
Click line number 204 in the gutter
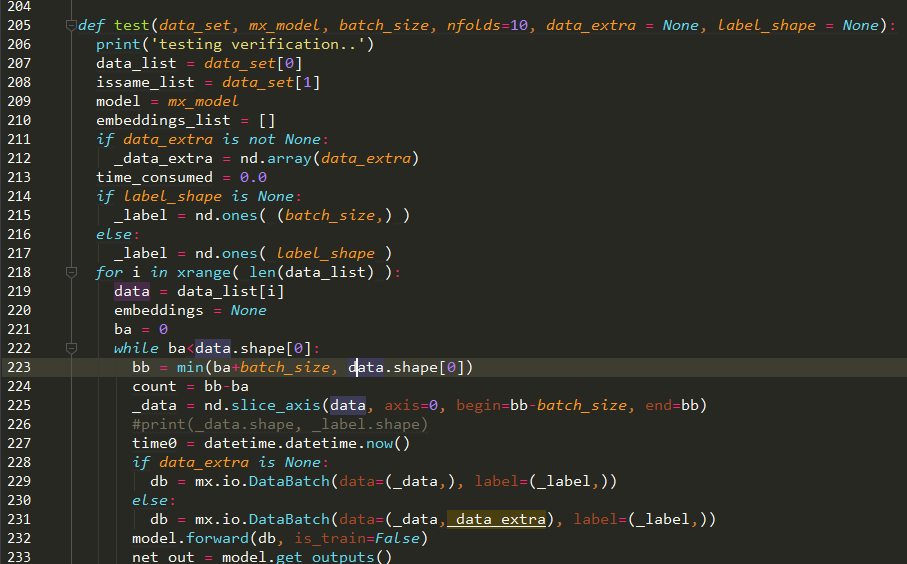pyautogui.click(x=19, y=6)
